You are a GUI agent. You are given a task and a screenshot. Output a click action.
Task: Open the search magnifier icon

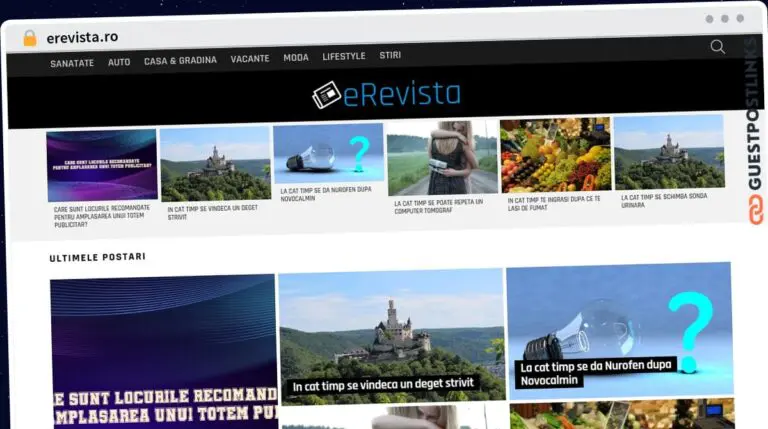pos(718,47)
